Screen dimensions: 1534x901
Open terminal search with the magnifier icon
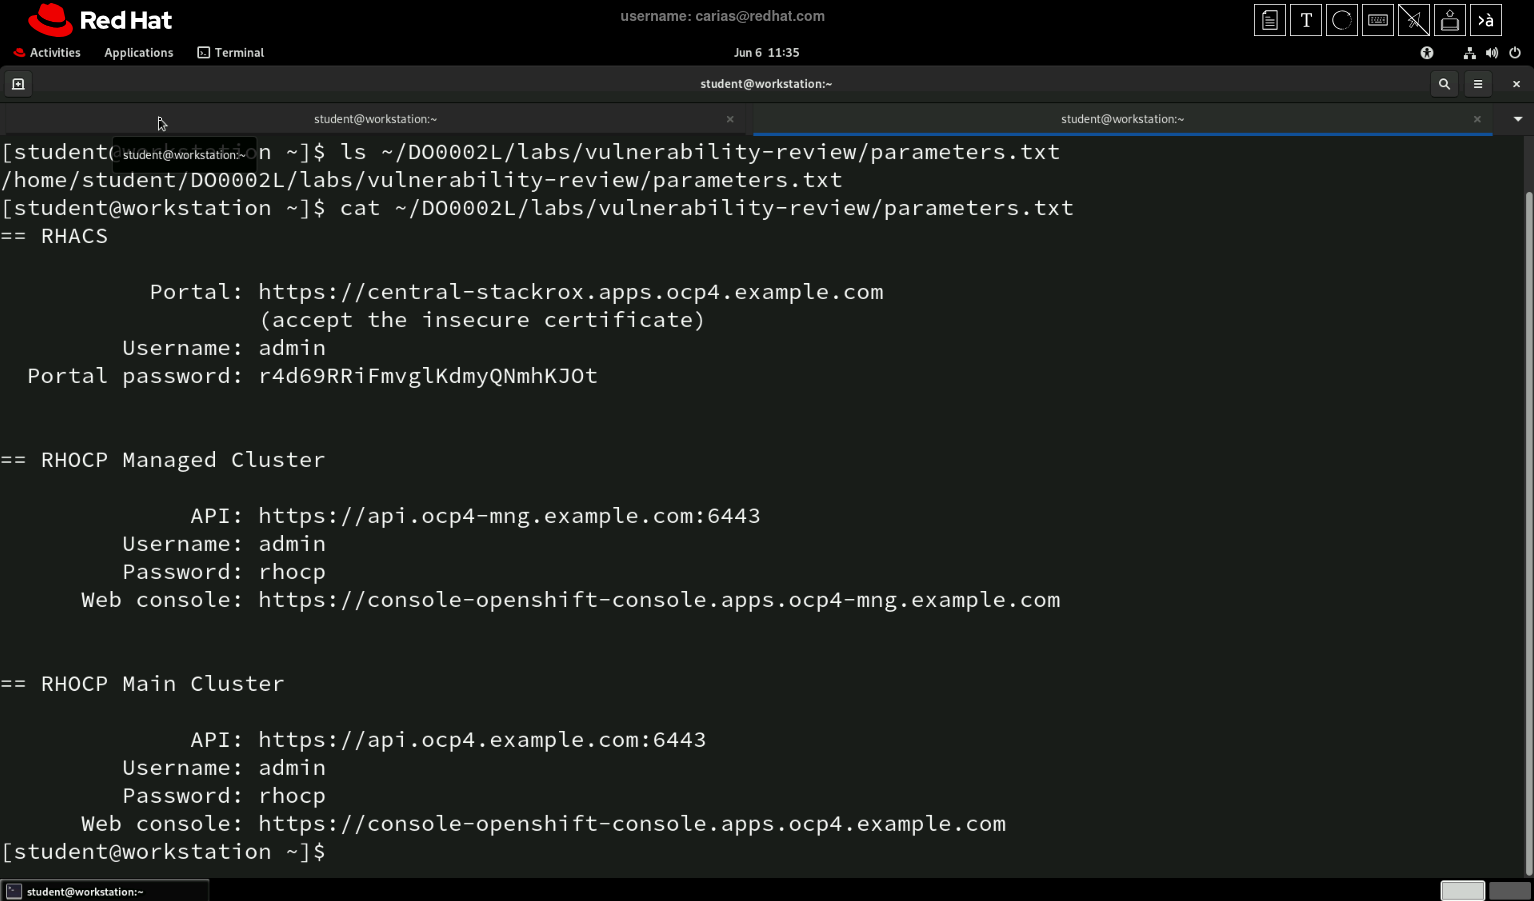1444,84
